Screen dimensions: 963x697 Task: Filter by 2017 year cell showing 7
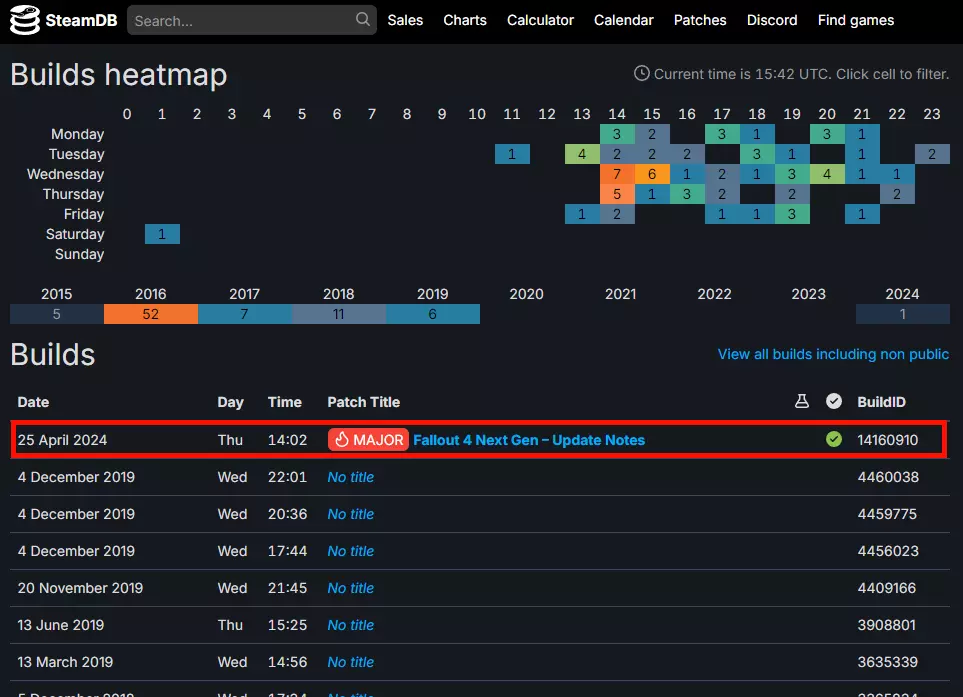click(244, 314)
